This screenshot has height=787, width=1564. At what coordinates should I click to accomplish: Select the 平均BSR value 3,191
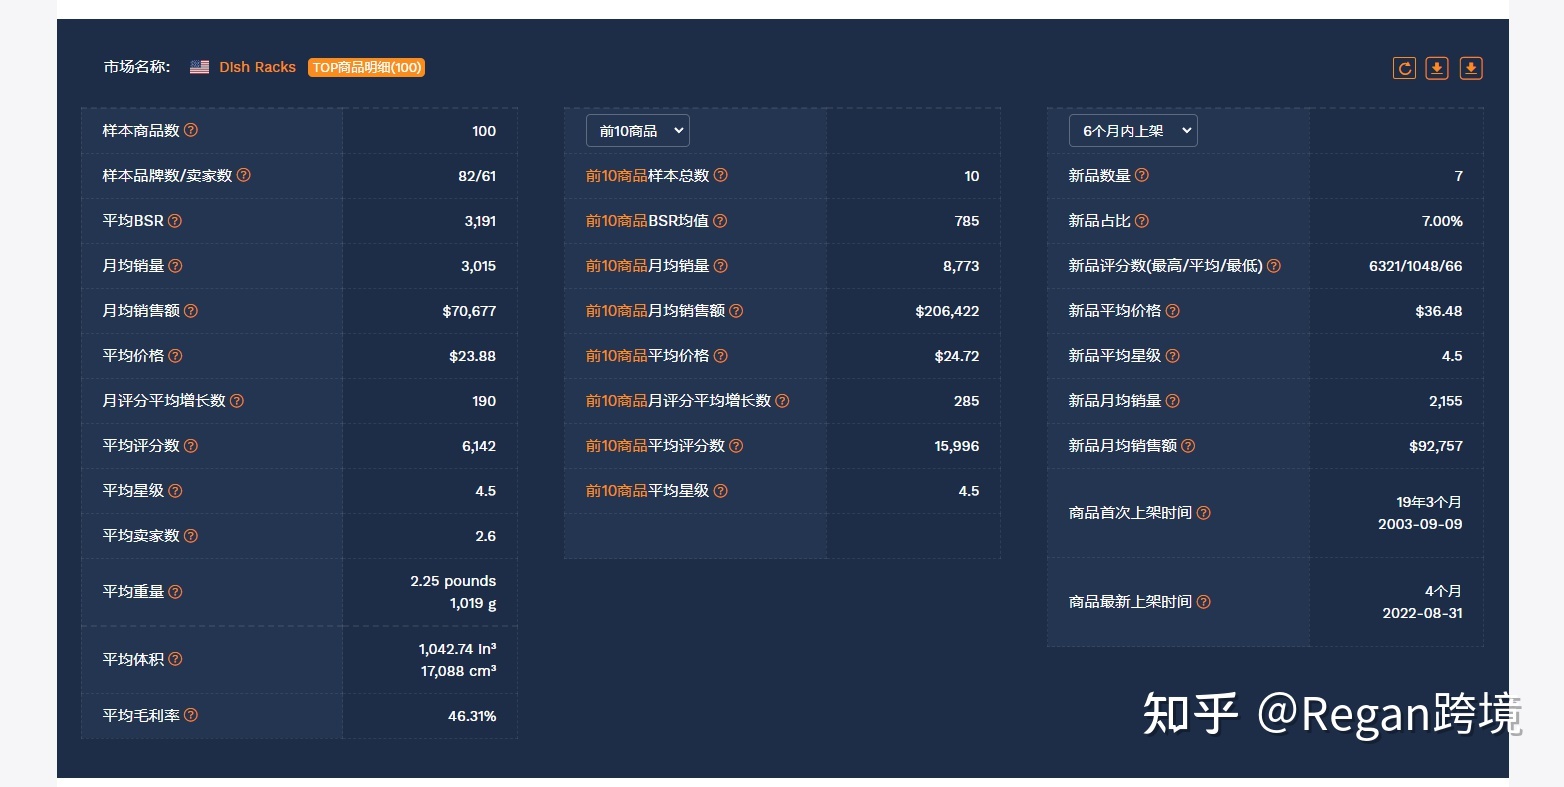pos(480,221)
